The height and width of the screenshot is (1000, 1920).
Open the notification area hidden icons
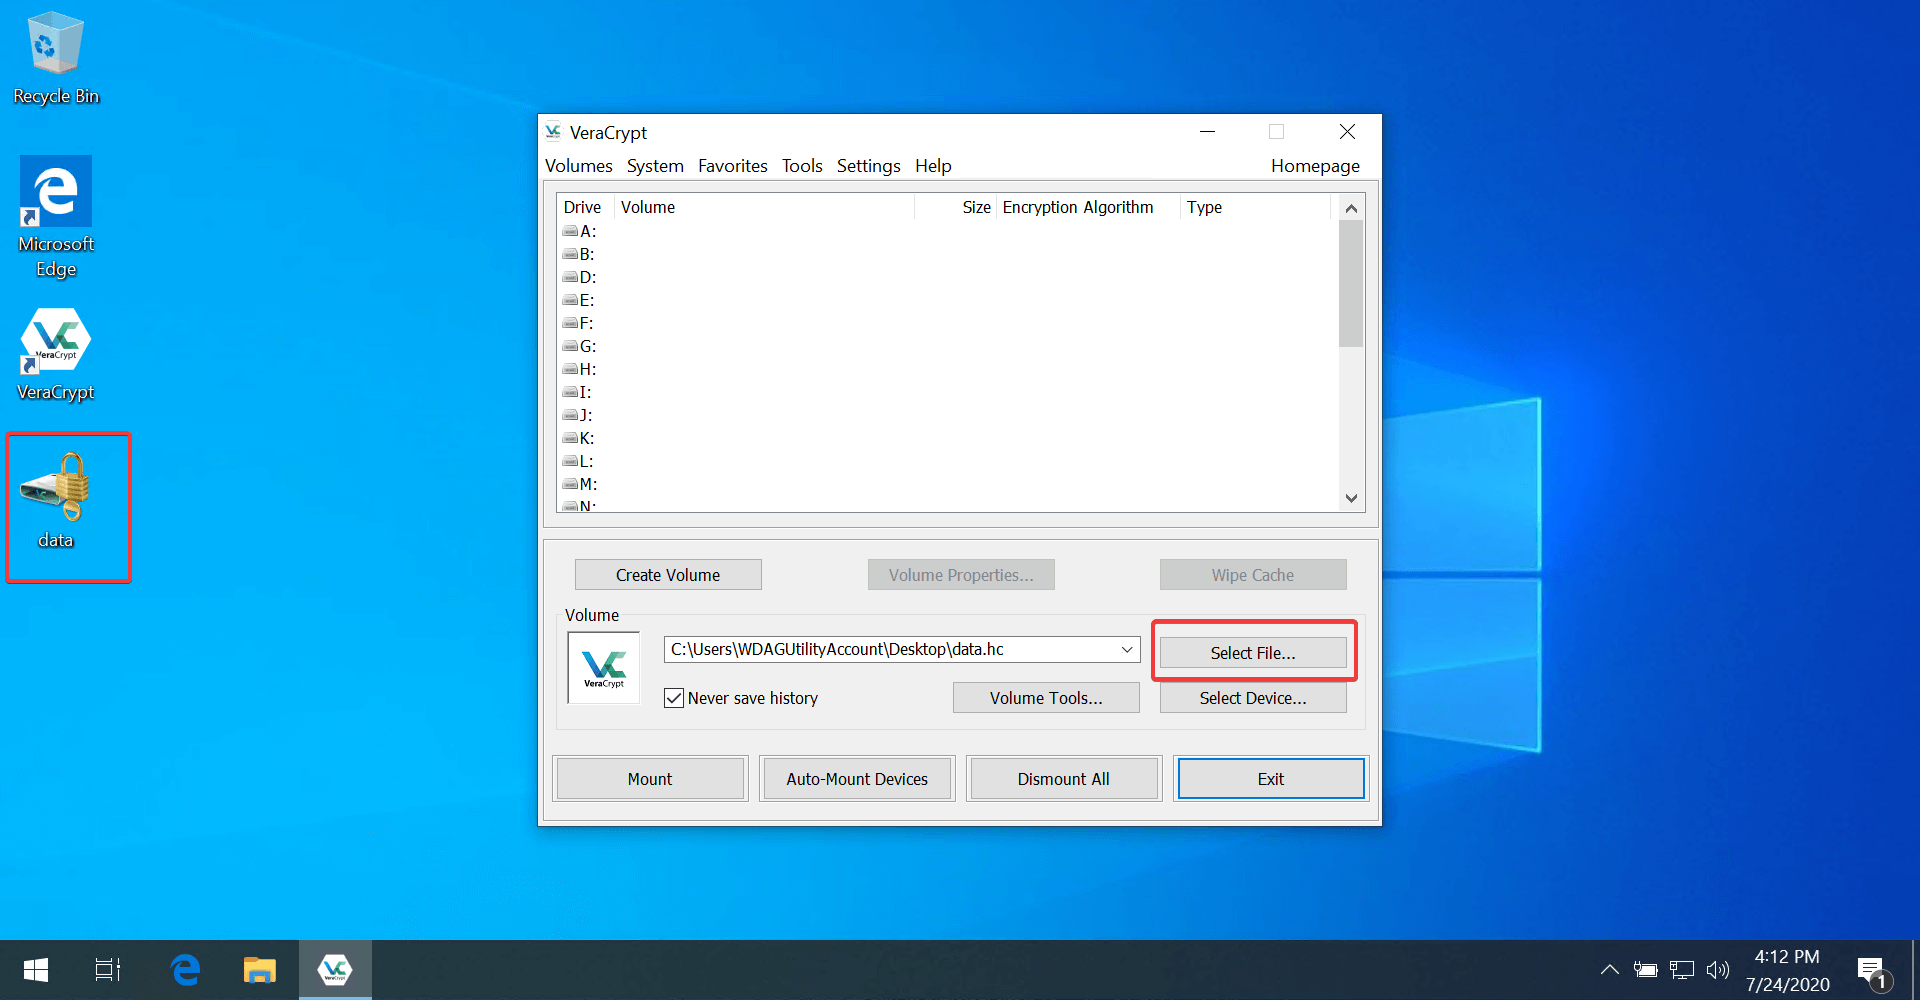pyautogui.click(x=1609, y=969)
